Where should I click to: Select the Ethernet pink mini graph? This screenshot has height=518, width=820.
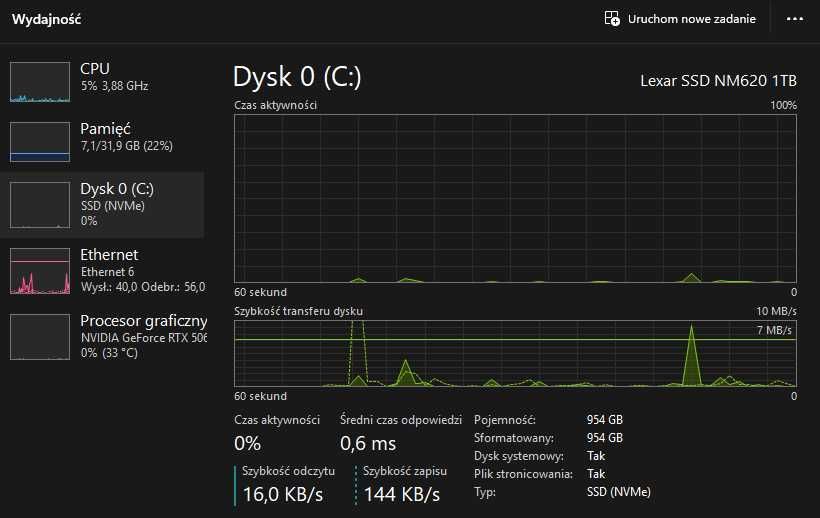pyautogui.click(x=40, y=271)
